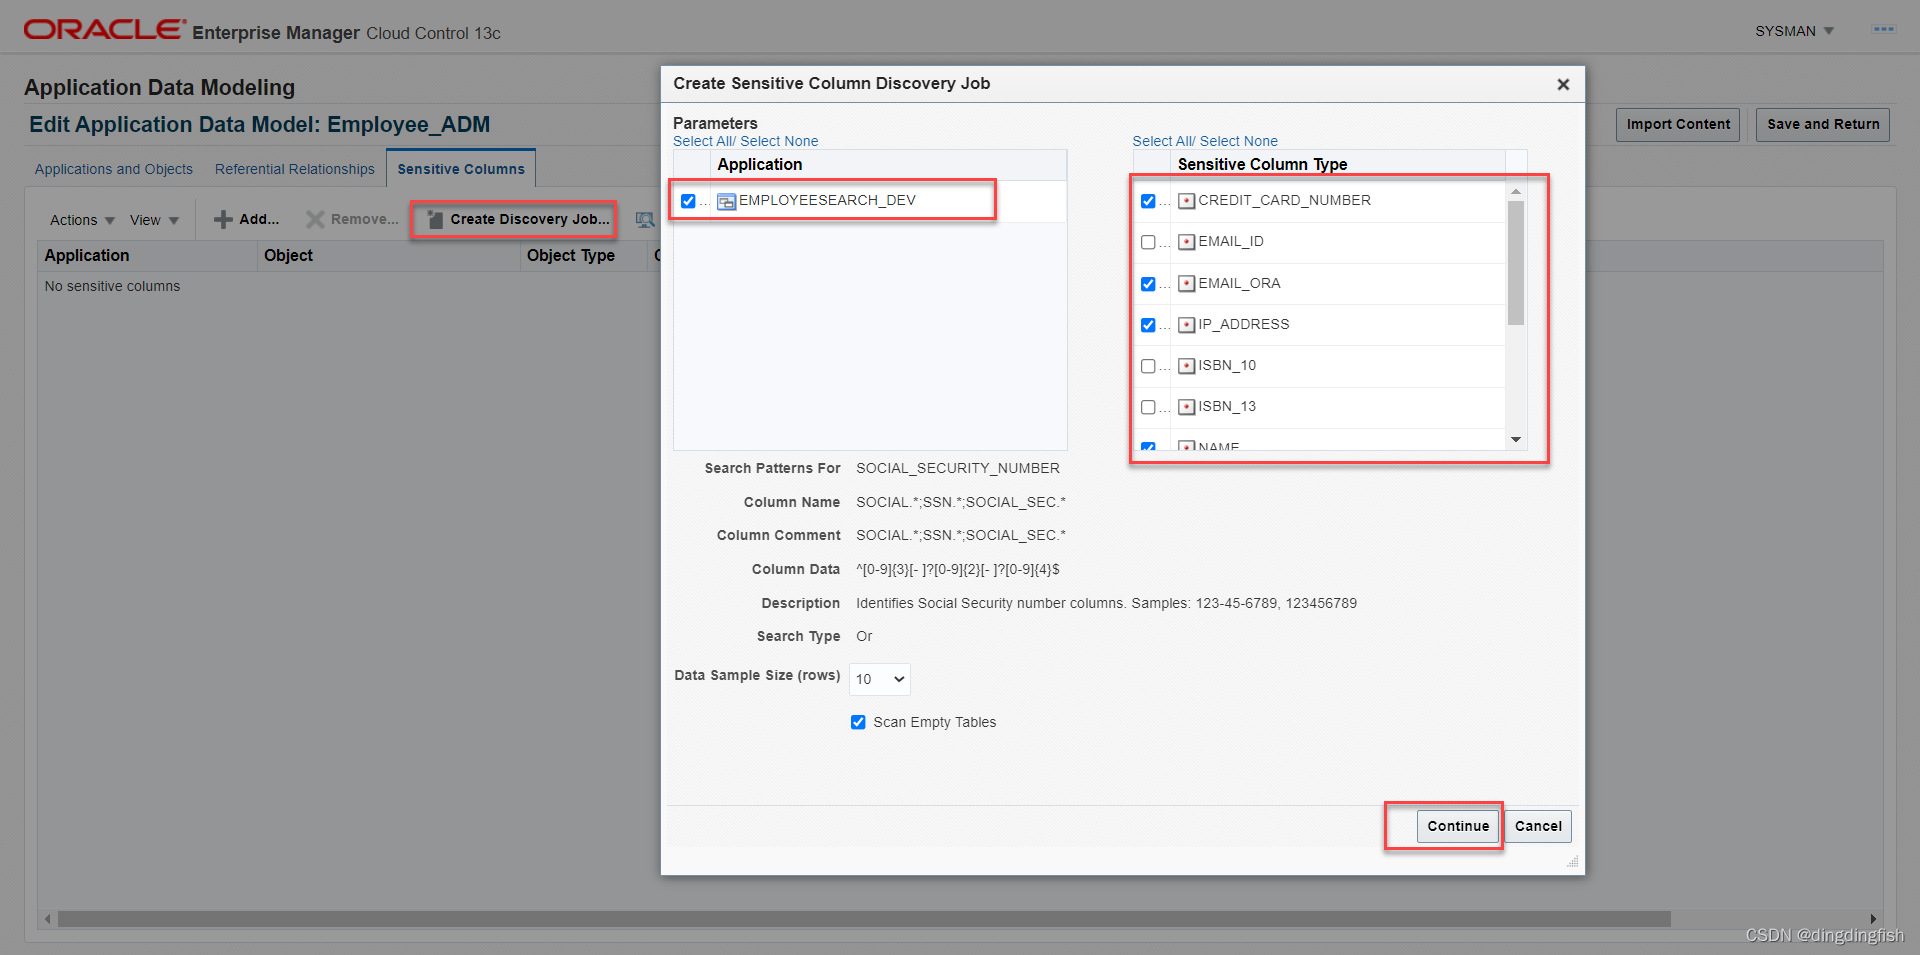Screen dimensions: 1920x955
Task: Select the EMPLOYEESEARCH_DEV row text
Action: [827, 200]
